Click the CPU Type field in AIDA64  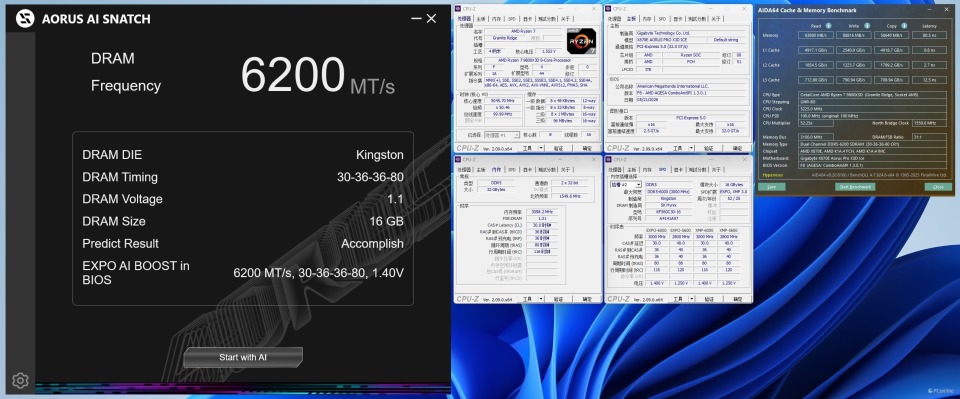872,95
